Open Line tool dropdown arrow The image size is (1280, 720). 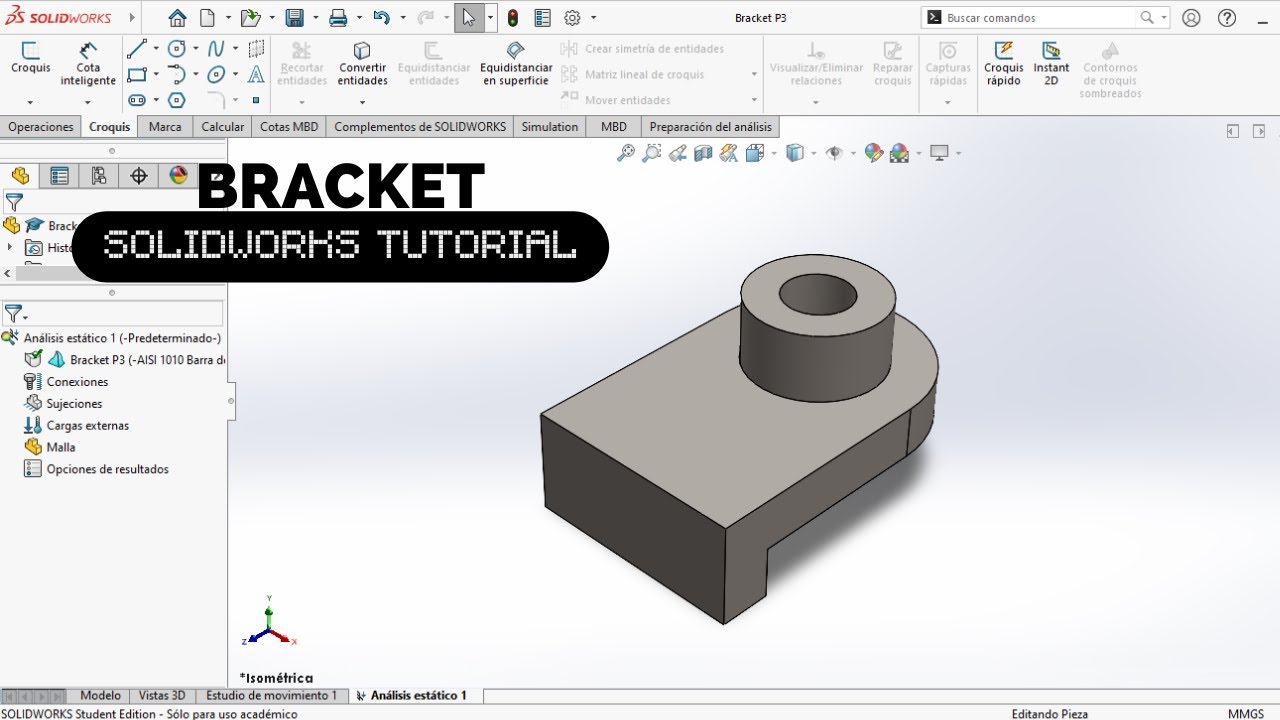[x=156, y=48]
